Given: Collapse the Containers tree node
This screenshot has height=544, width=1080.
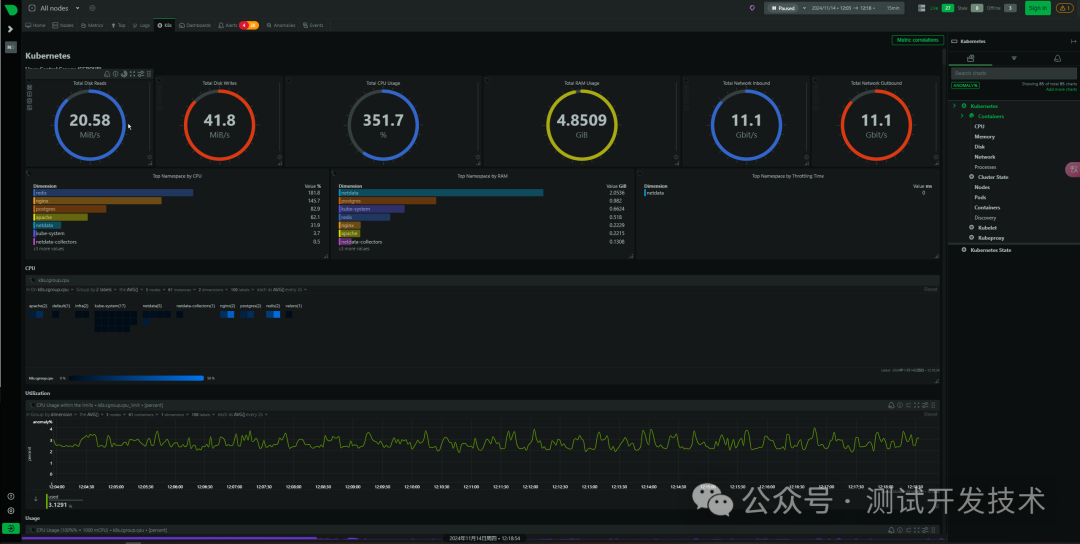Looking at the screenshot, I should click(x=963, y=116).
